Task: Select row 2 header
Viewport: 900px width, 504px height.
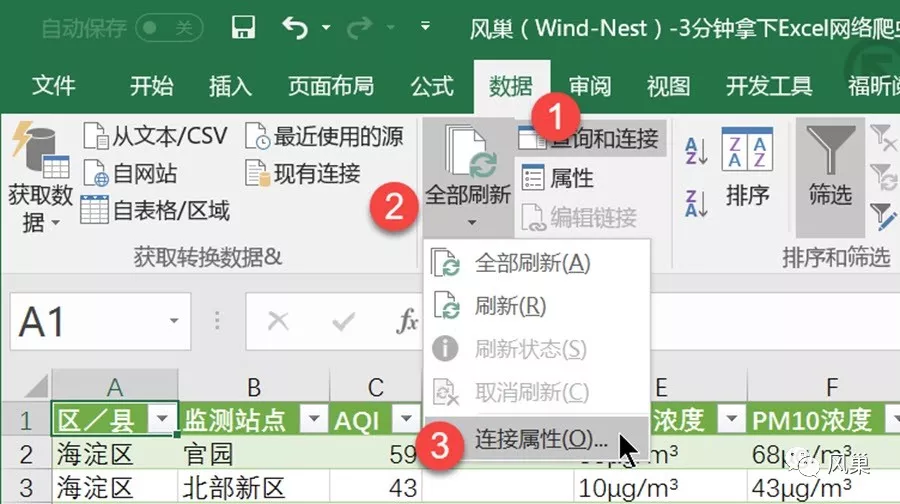Action: [26, 453]
